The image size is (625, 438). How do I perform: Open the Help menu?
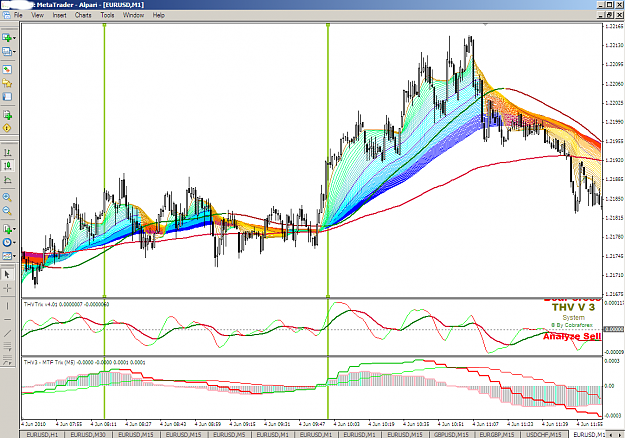159,15
